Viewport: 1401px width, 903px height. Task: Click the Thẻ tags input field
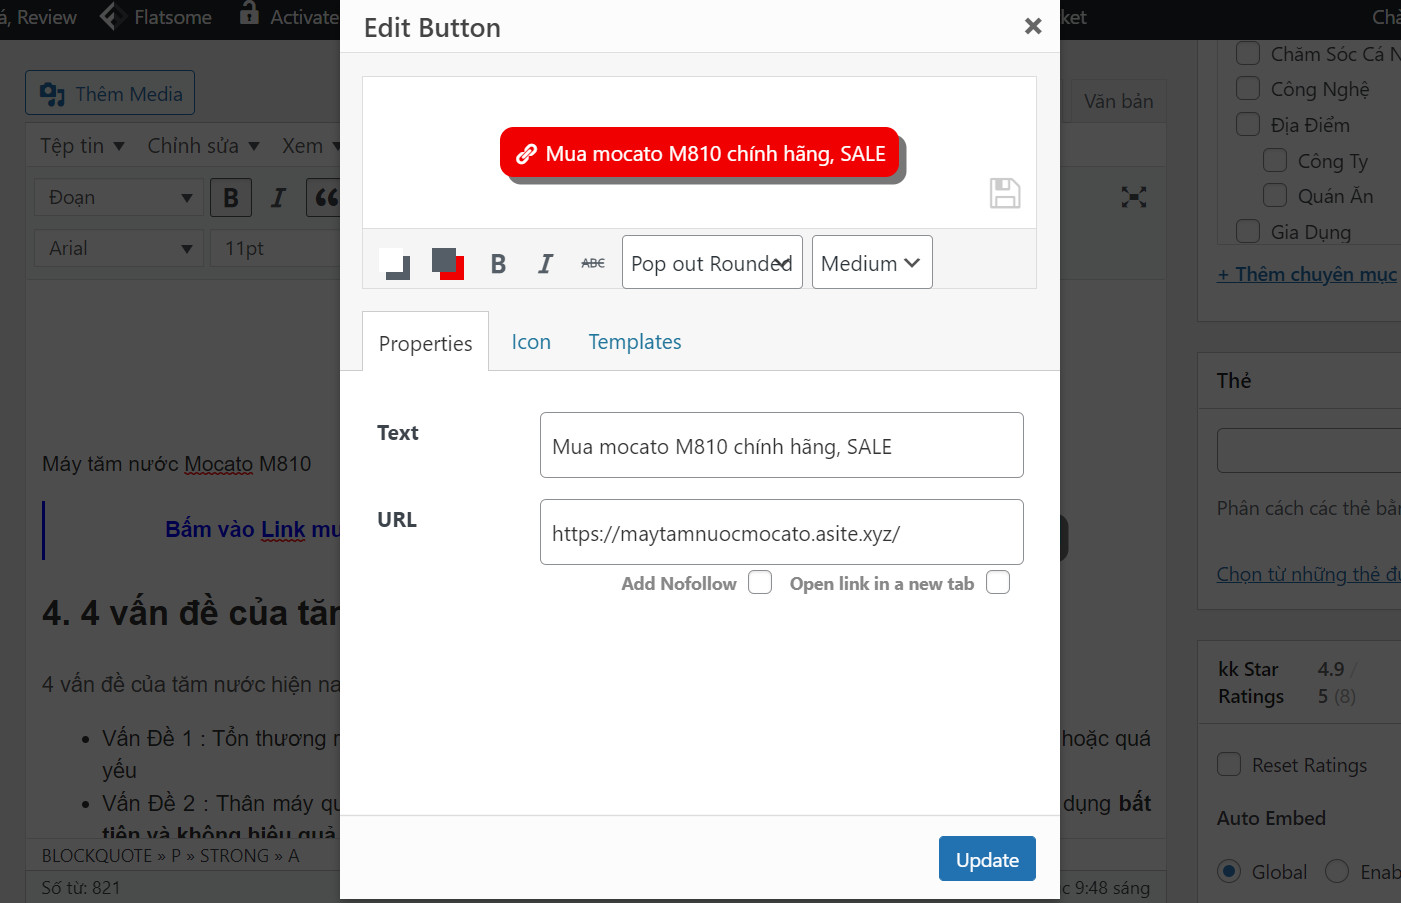pos(1309,450)
